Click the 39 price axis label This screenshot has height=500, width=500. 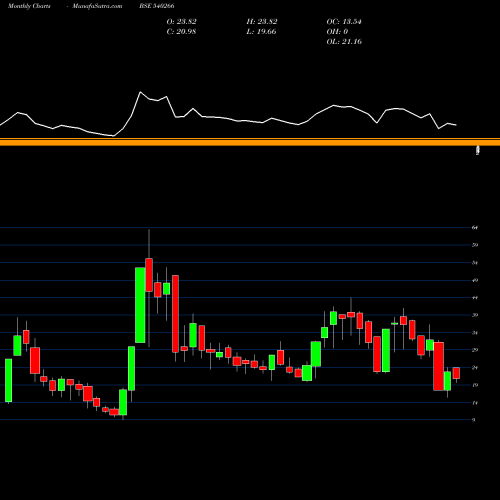475,315
